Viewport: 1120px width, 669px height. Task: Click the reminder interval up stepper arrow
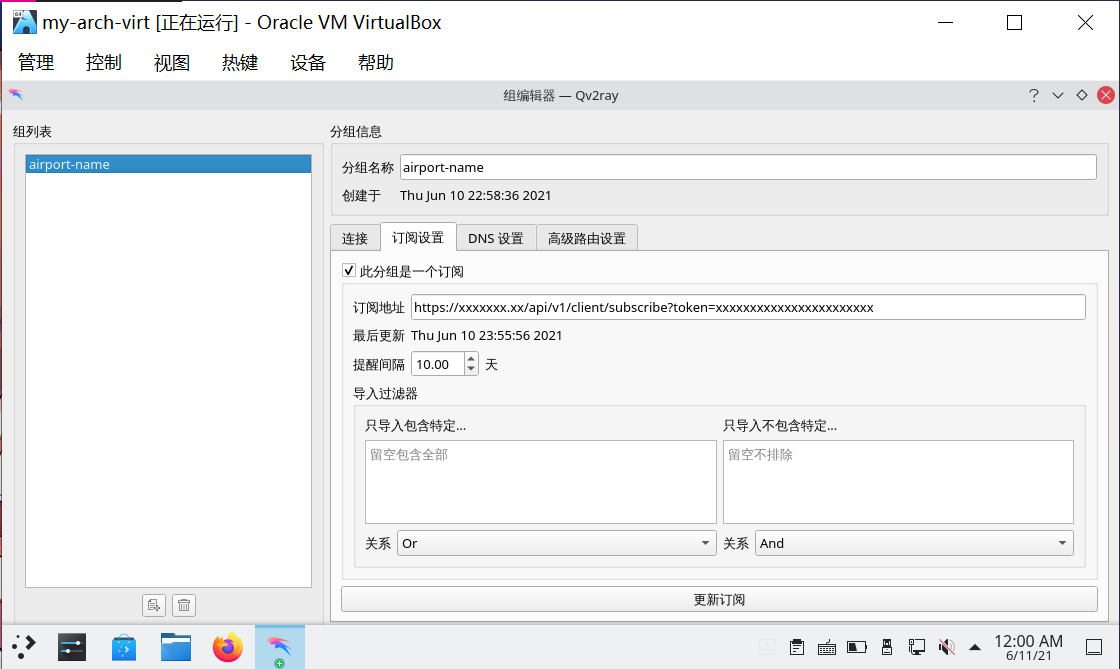[x=470, y=359]
